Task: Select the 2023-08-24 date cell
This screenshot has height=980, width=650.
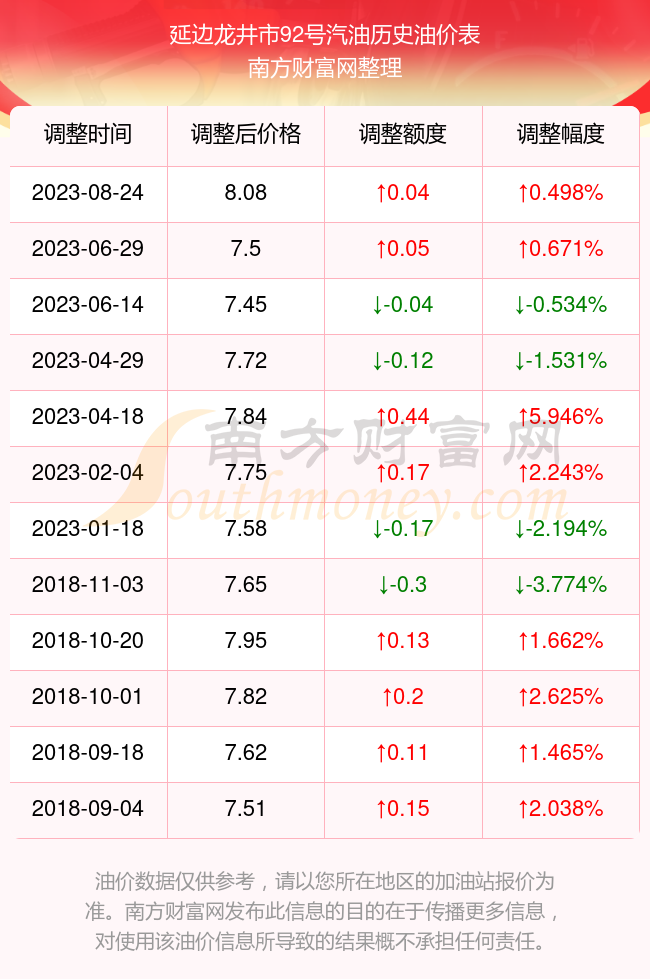Action: pyautogui.click(x=88, y=192)
